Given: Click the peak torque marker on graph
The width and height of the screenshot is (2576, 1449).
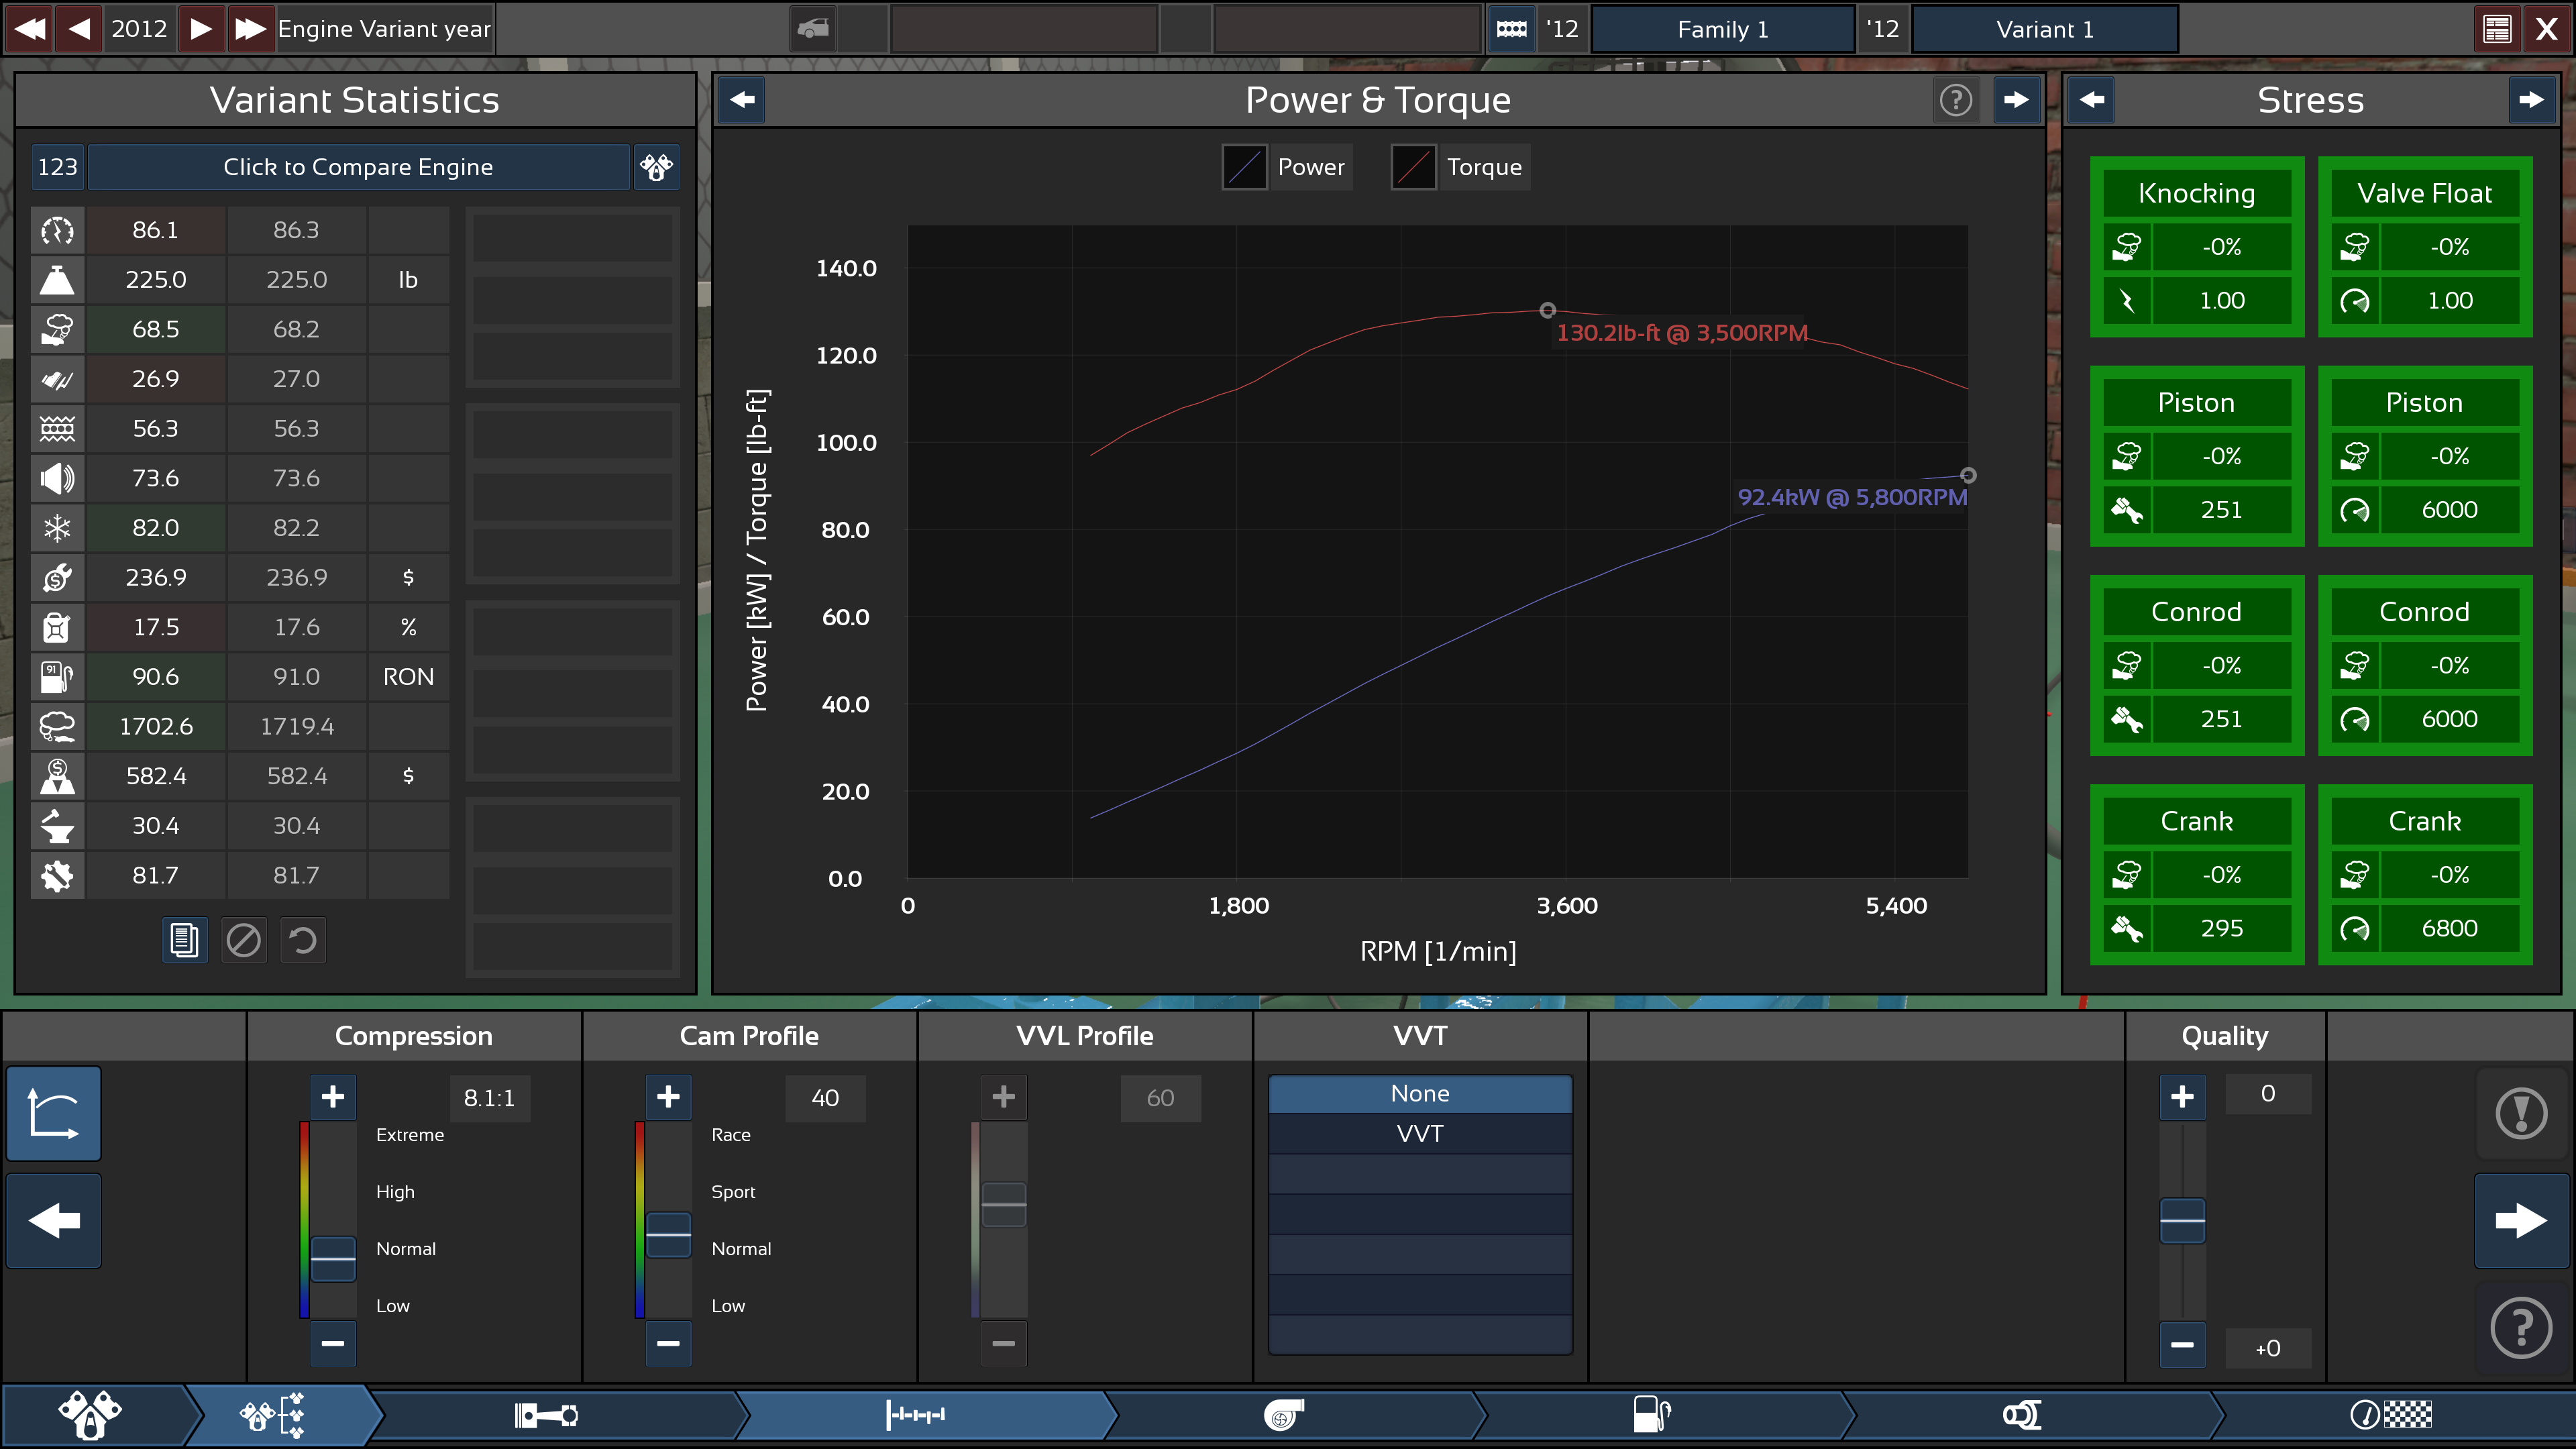Looking at the screenshot, I should coord(1547,310).
